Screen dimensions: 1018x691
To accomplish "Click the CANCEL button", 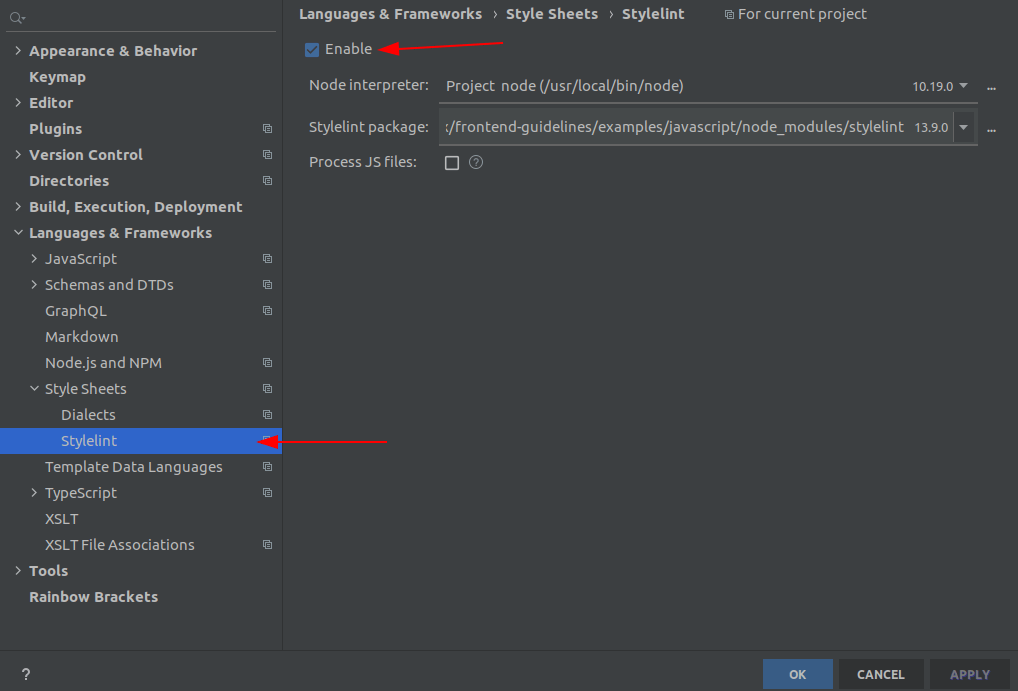I will click(880, 674).
